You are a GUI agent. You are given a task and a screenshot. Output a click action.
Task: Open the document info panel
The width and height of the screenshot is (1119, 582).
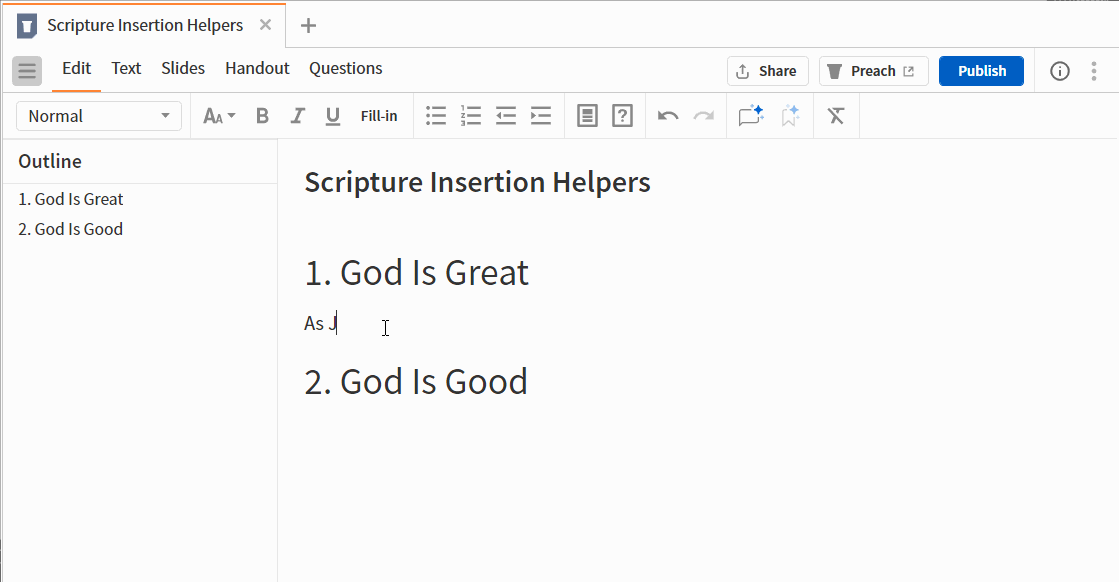coord(1060,71)
